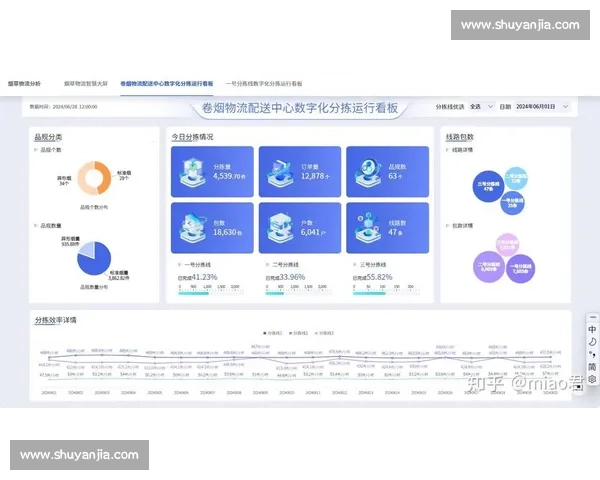Screen dimensions: 600x480
Task: Click the 已完成55.82% text
Action: [373, 277]
